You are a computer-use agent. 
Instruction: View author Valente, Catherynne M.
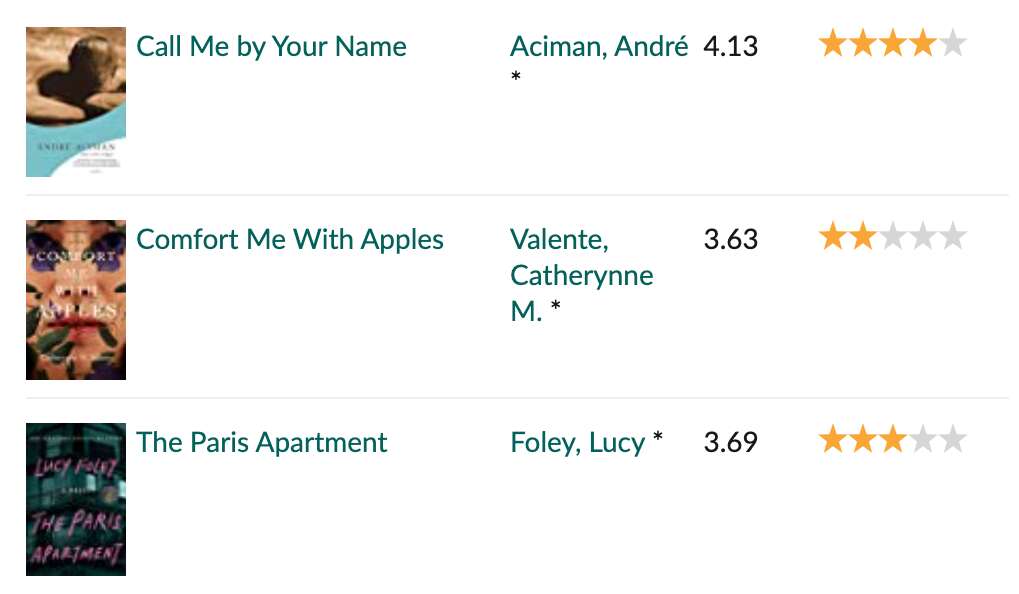[x=581, y=276]
